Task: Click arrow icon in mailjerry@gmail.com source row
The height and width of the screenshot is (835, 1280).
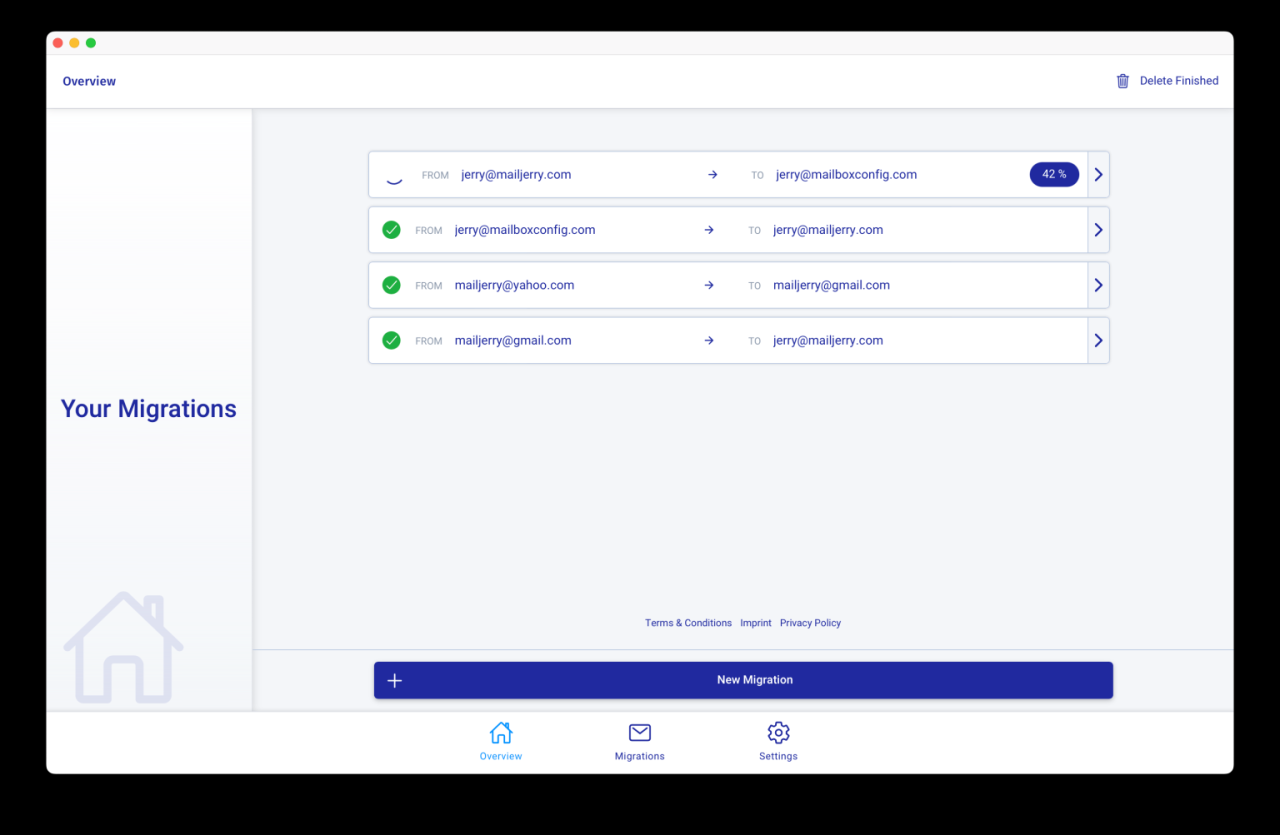Action: 709,340
